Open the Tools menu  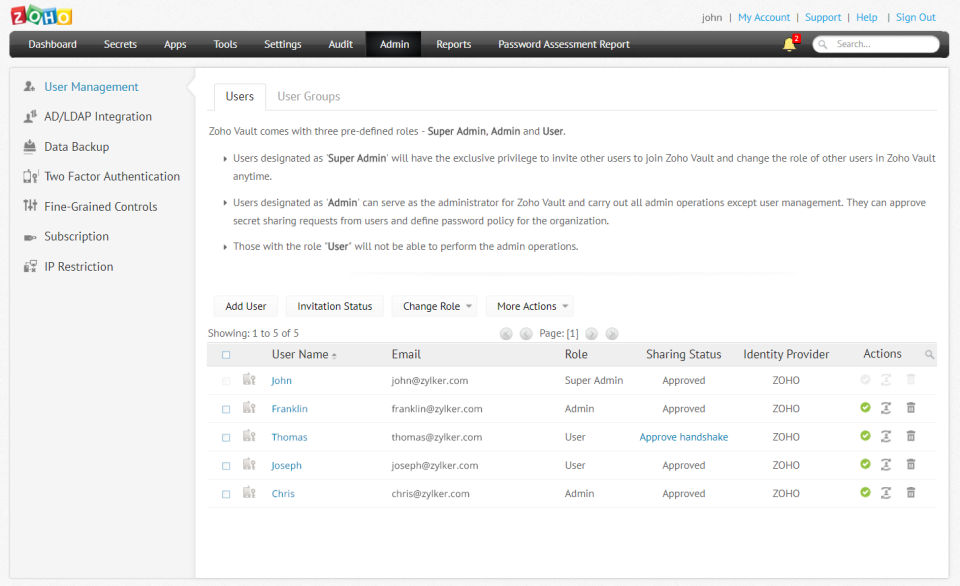point(225,44)
